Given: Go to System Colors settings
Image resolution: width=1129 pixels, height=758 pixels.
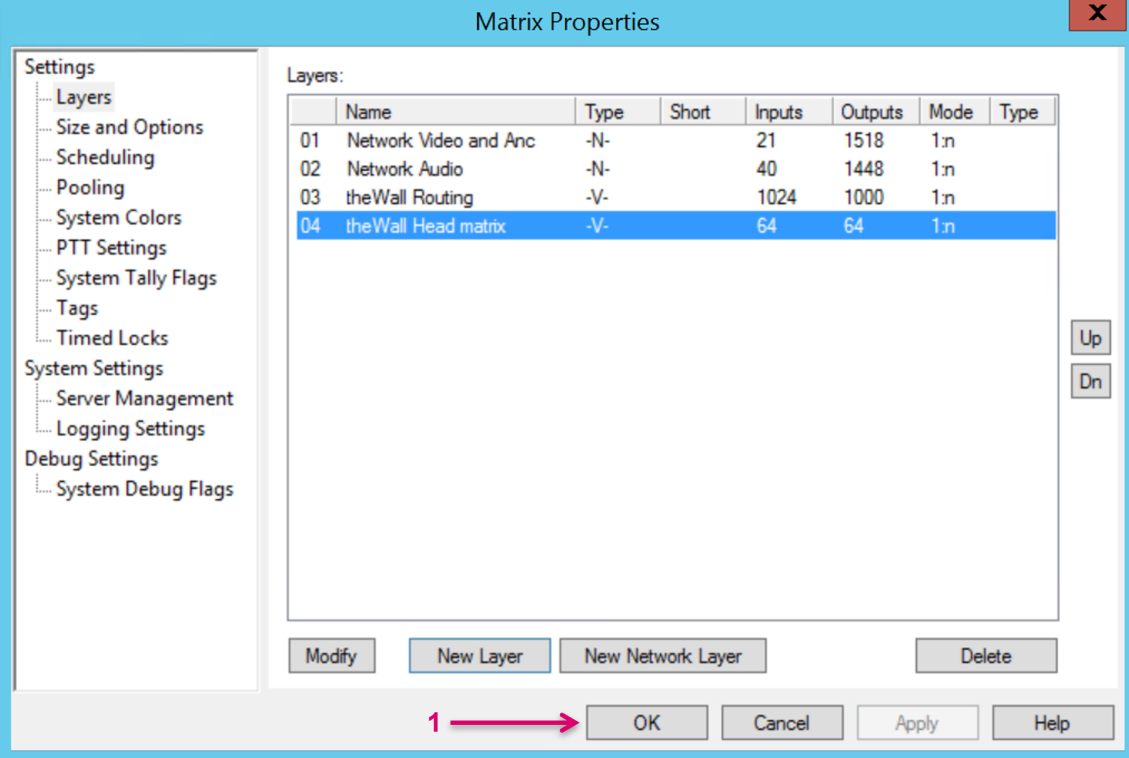Looking at the screenshot, I should 118,217.
